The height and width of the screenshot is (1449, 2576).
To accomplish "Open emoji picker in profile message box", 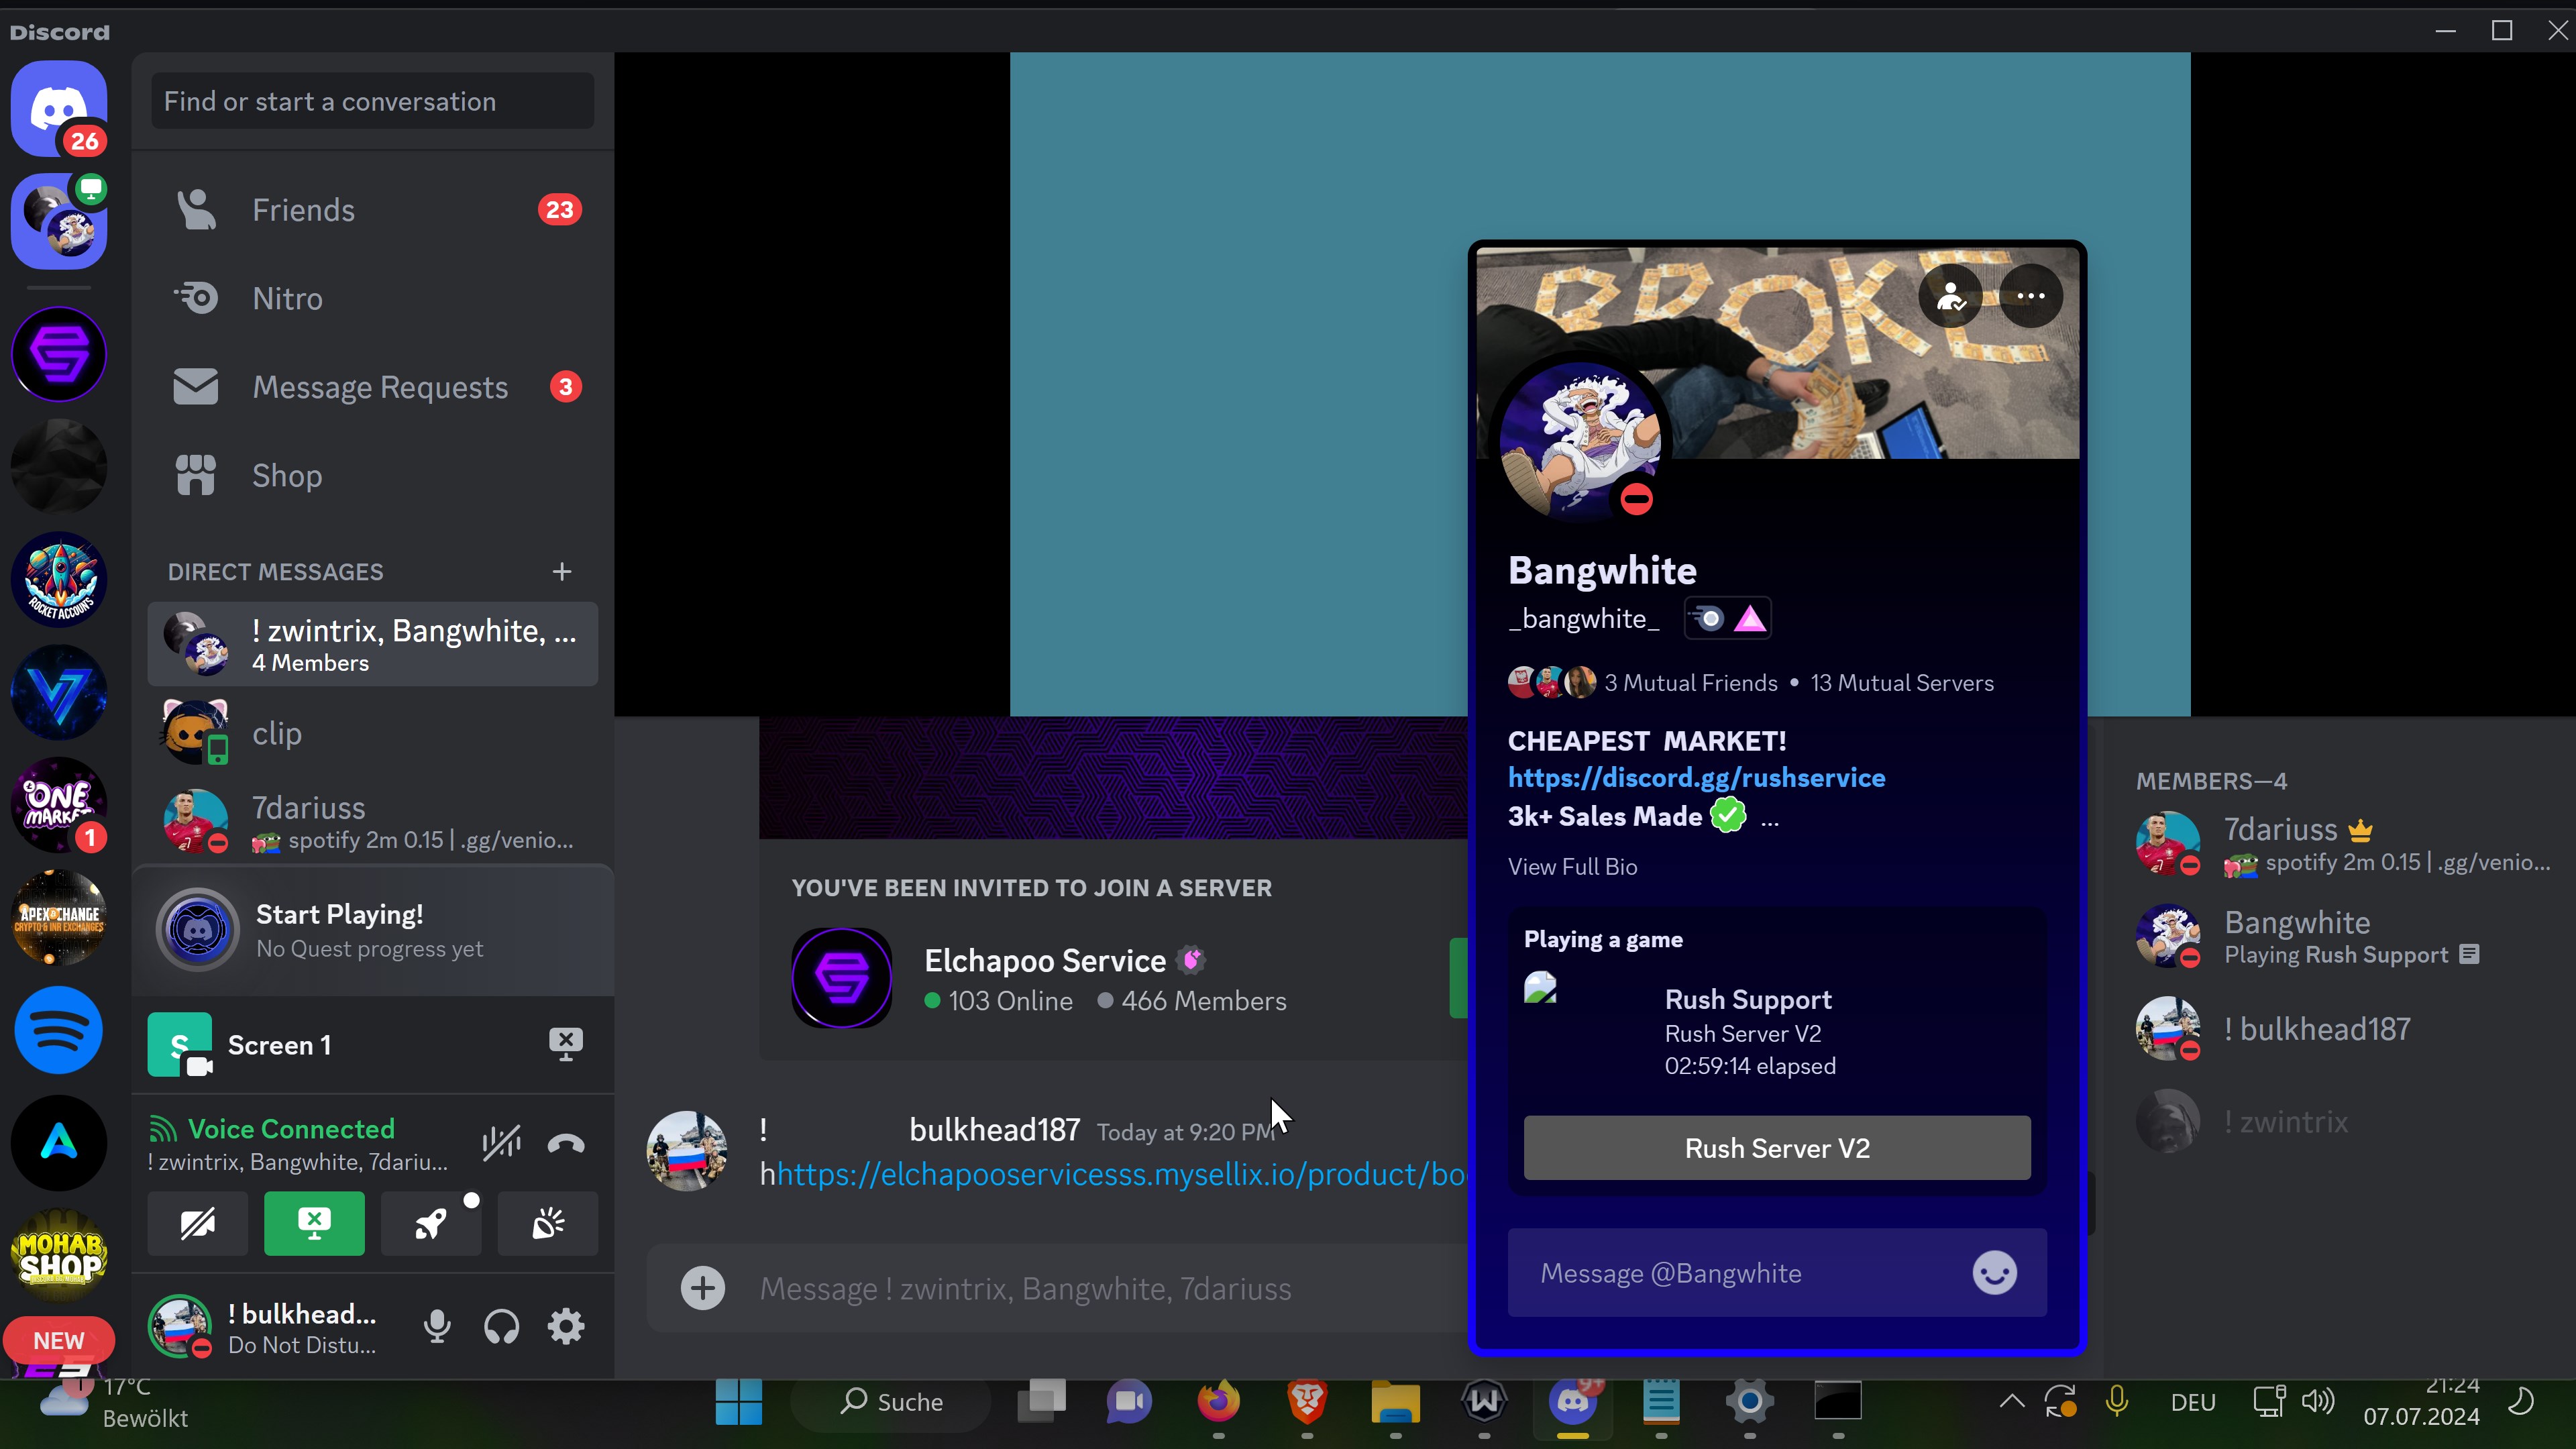I will (1994, 1273).
